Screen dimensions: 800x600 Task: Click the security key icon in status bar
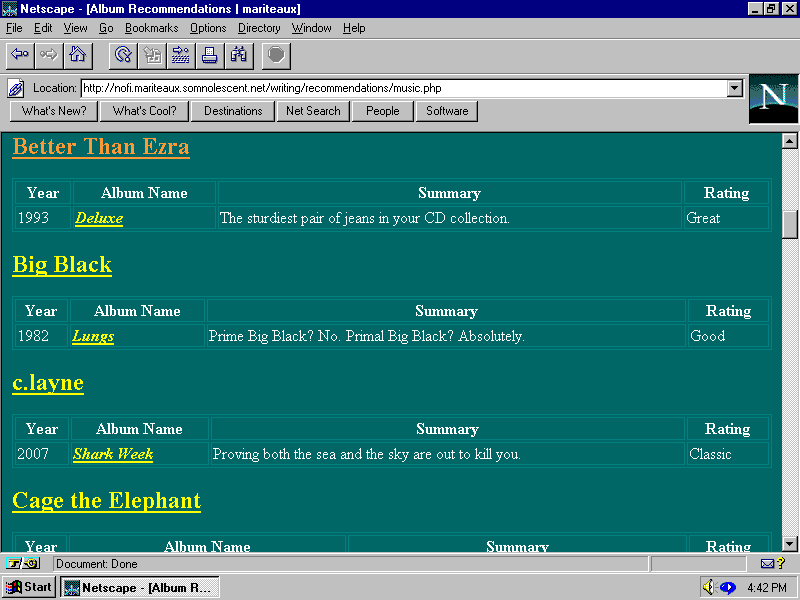coord(20,564)
